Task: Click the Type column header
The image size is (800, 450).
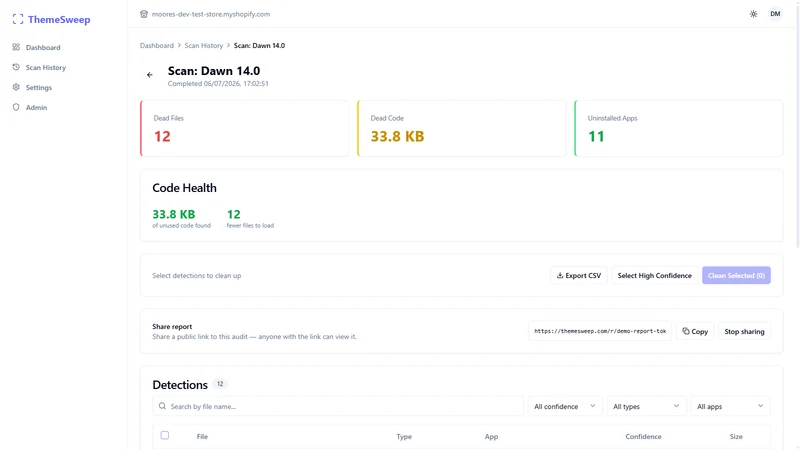Action: tap(404, 437)
